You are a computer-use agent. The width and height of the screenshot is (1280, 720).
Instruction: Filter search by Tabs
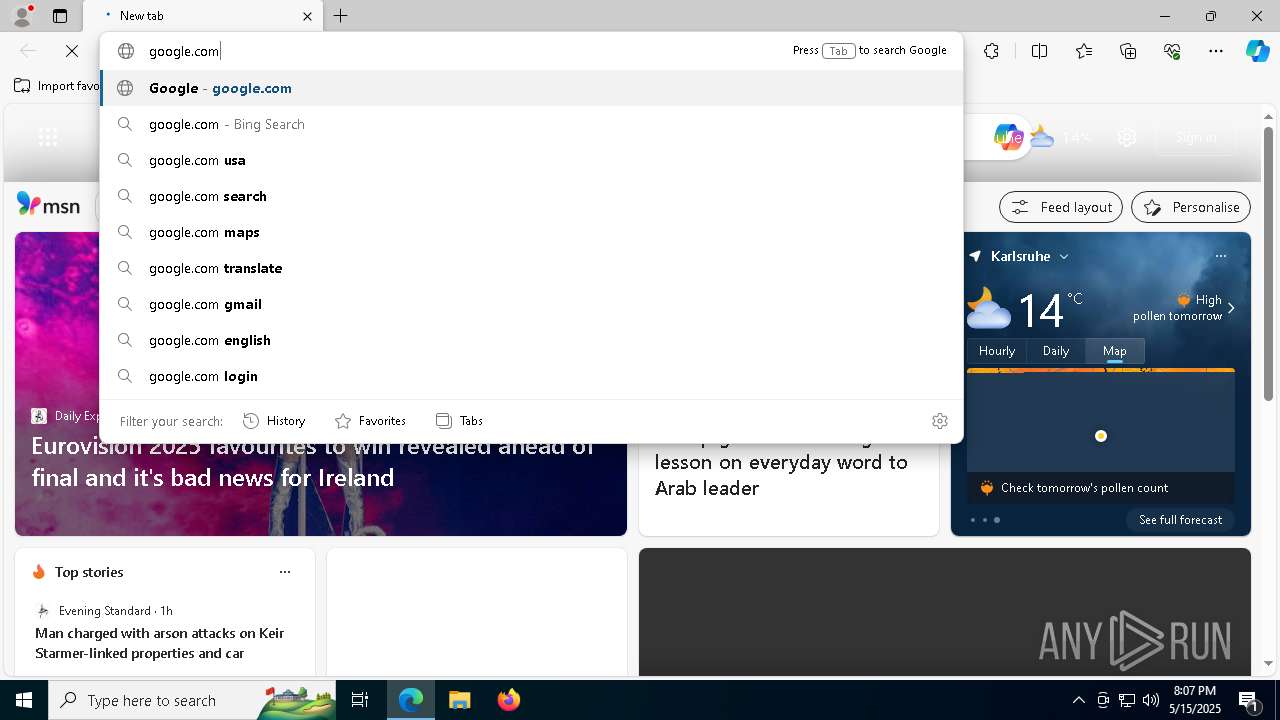pyautogui.click(x=460, y=421)
